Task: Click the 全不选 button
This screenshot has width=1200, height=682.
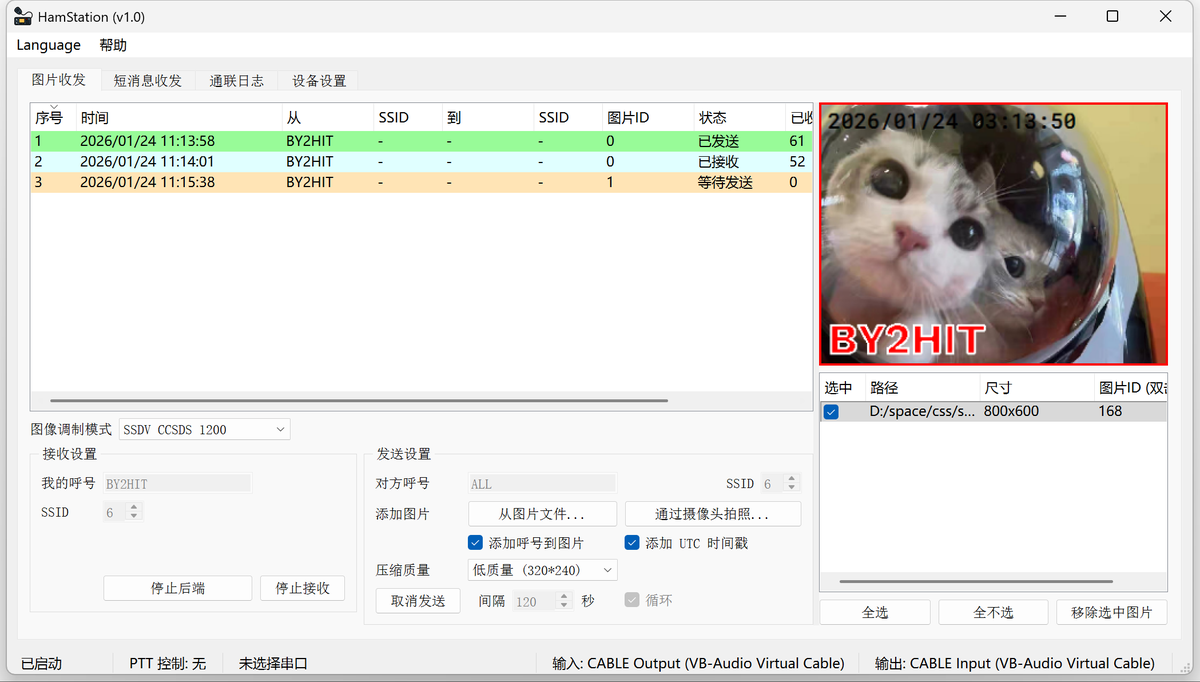Action: pos(993,611)
